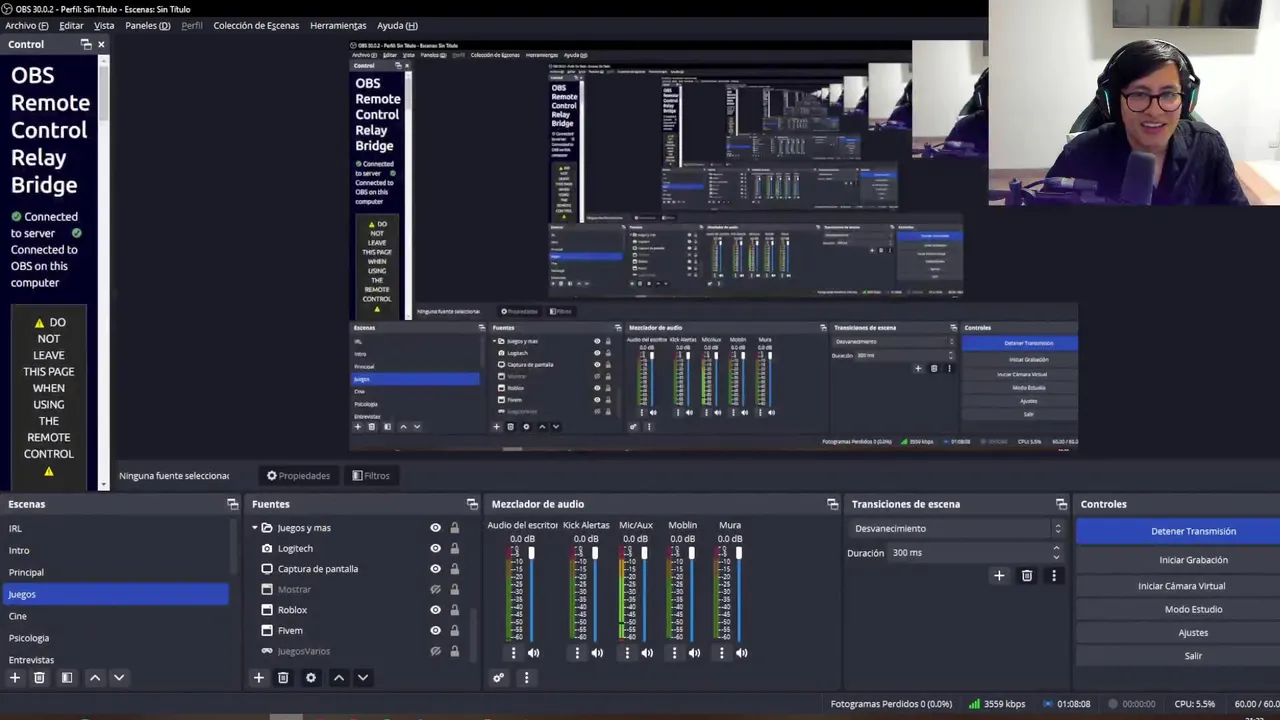Open scene filters icon in the Escenas toolbar
This screenshot has height=720, width=1280.
pos(67,678)
